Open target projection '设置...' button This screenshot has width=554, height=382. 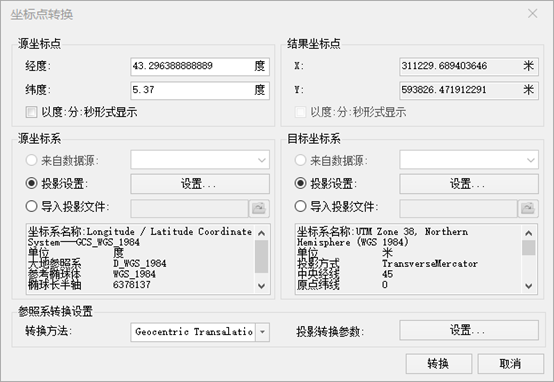(x=468, y=183)
